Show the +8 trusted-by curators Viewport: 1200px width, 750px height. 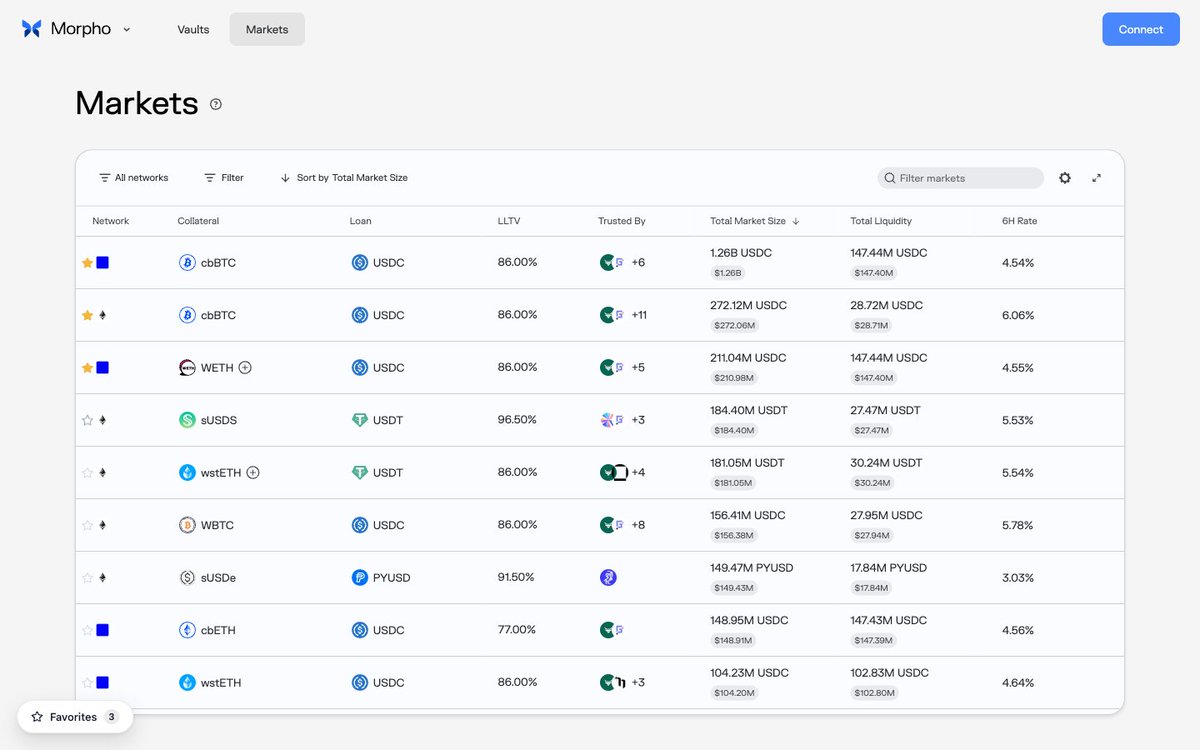(x=638, y=525)
